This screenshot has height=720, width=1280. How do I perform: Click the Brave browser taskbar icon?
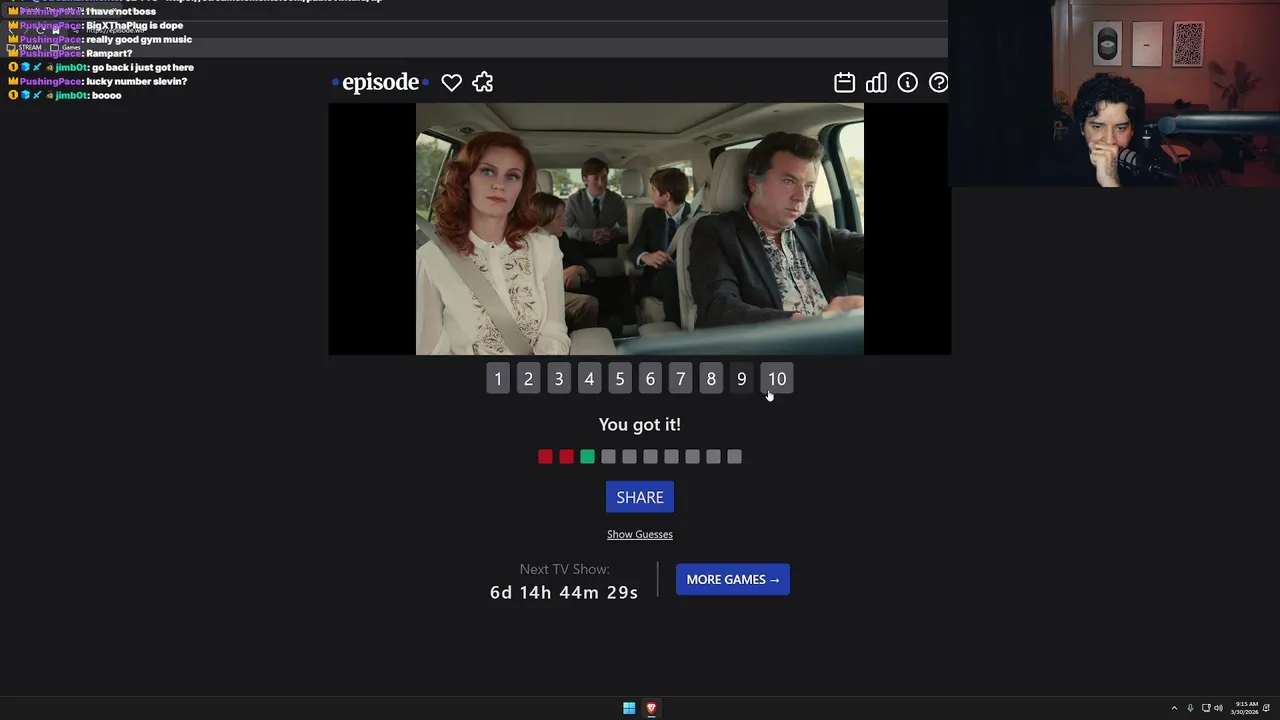(x=651, y=708)
